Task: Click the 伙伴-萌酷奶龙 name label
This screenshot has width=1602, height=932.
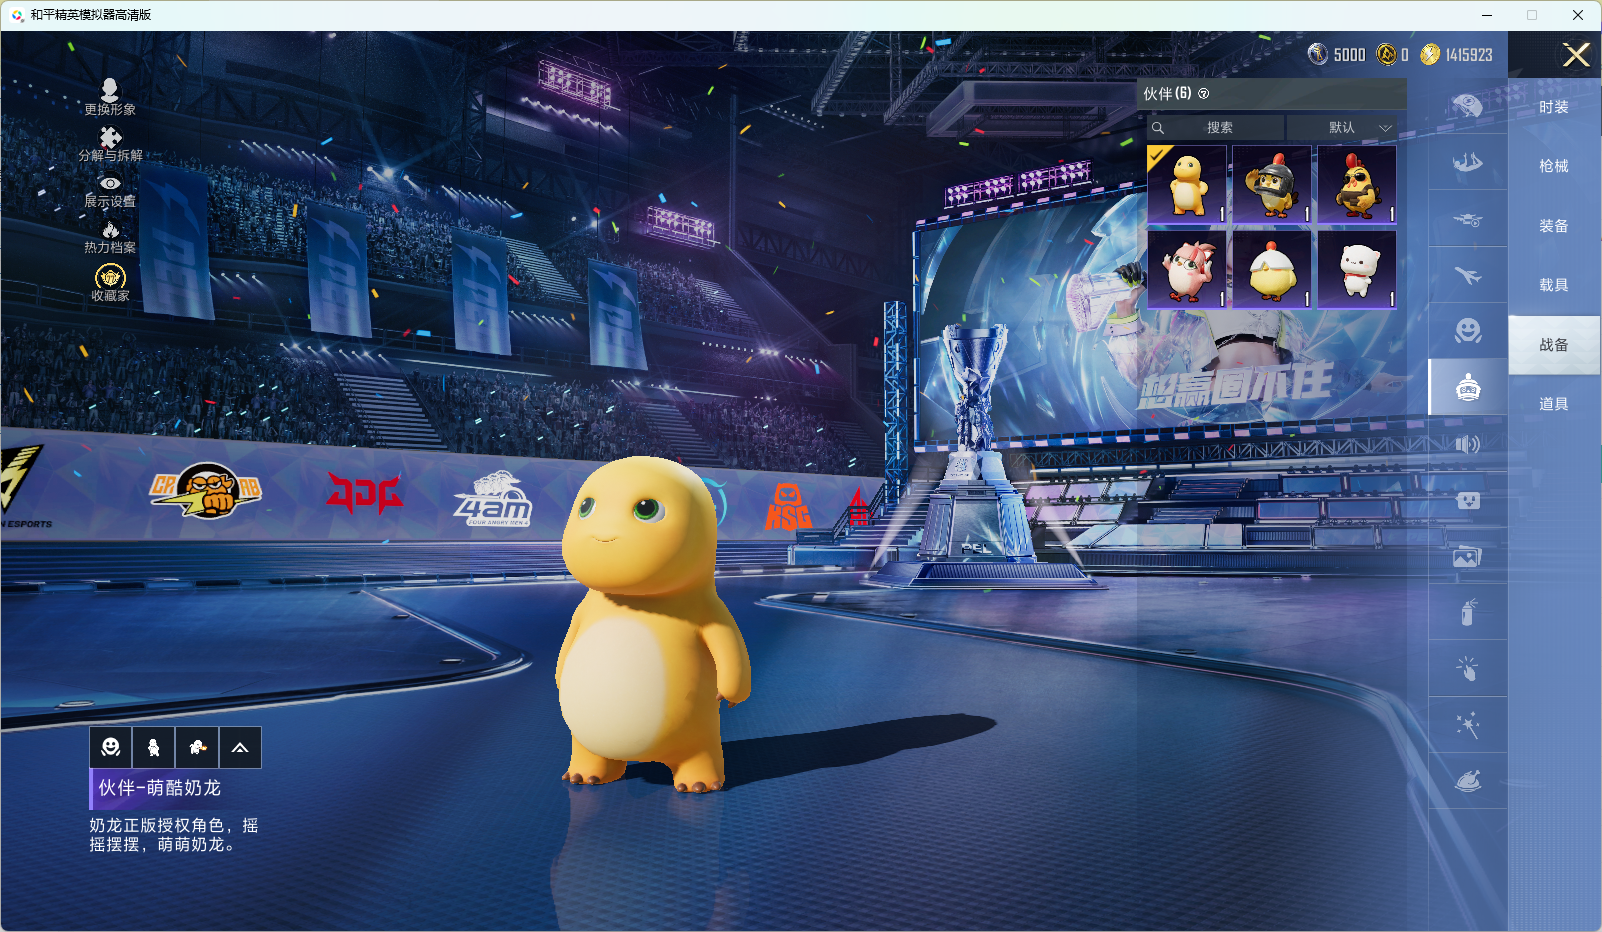Action: [x=159, y=788]
